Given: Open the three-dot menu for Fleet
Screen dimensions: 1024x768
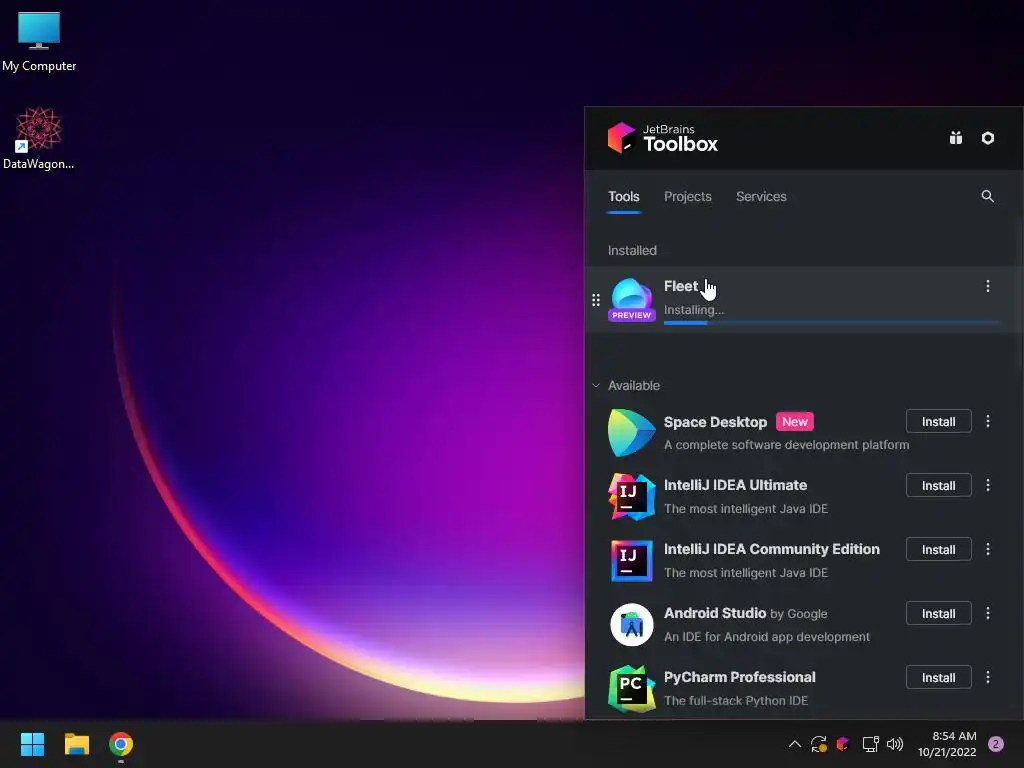Looking at the screenshot, I should (x=987, y=286).
